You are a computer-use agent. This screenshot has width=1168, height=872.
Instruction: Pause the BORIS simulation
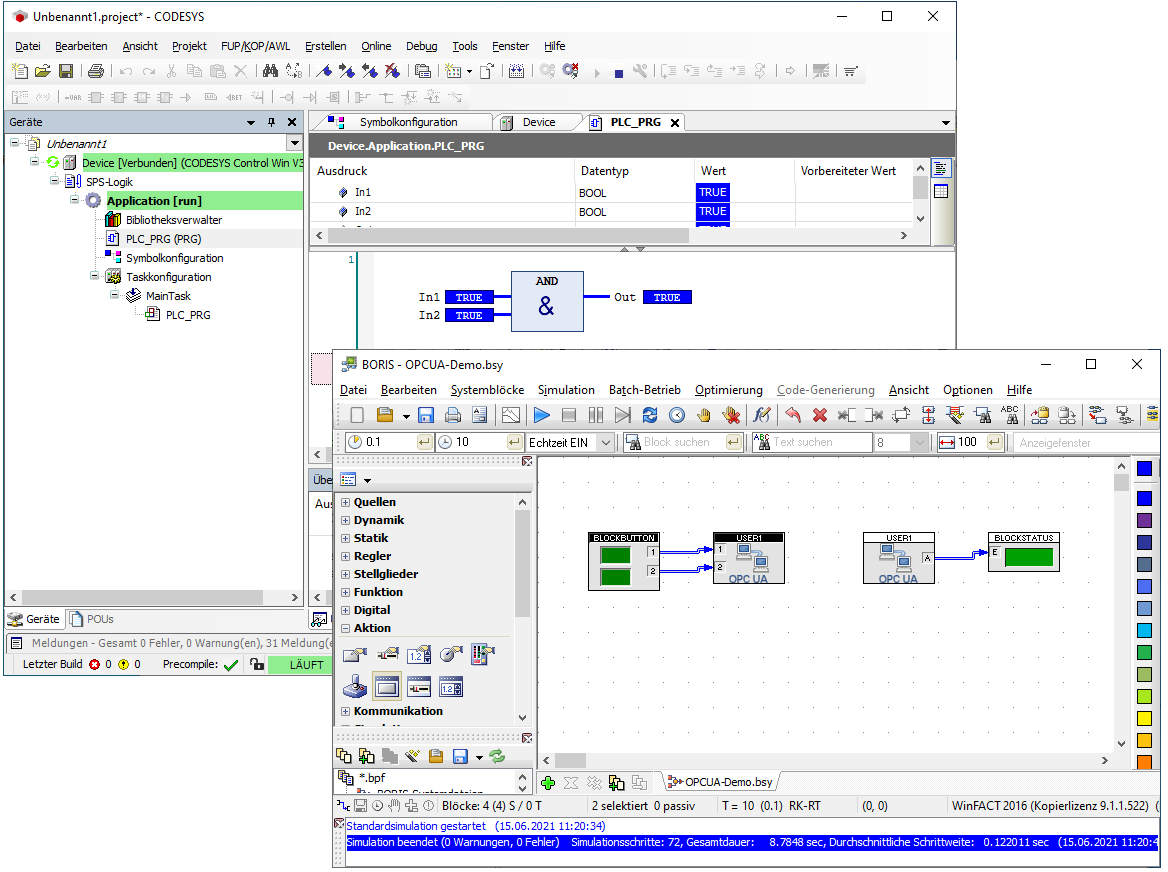595,415
